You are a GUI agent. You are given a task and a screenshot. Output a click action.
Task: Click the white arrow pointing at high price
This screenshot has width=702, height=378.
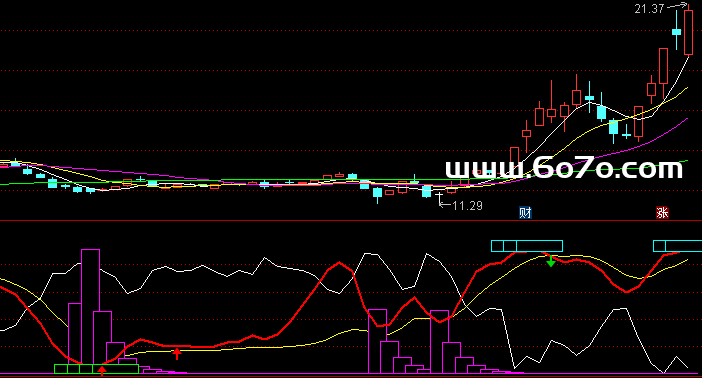[x=676, y=6]
